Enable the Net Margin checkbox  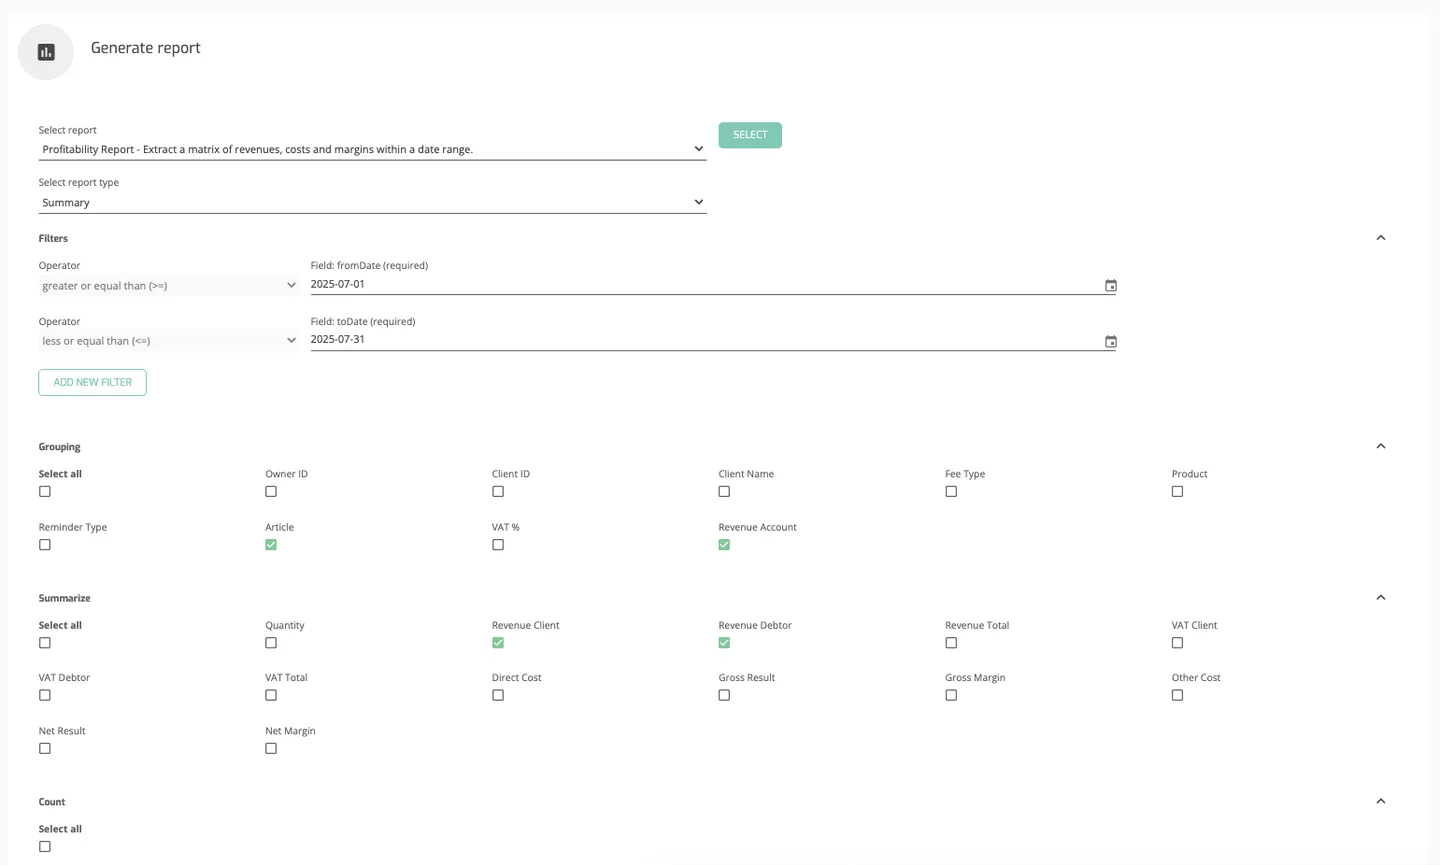pos(271,749)
